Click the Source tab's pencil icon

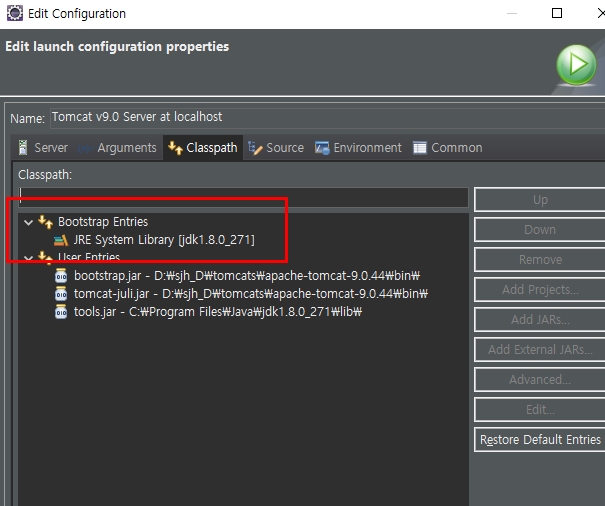coord(255,148)
